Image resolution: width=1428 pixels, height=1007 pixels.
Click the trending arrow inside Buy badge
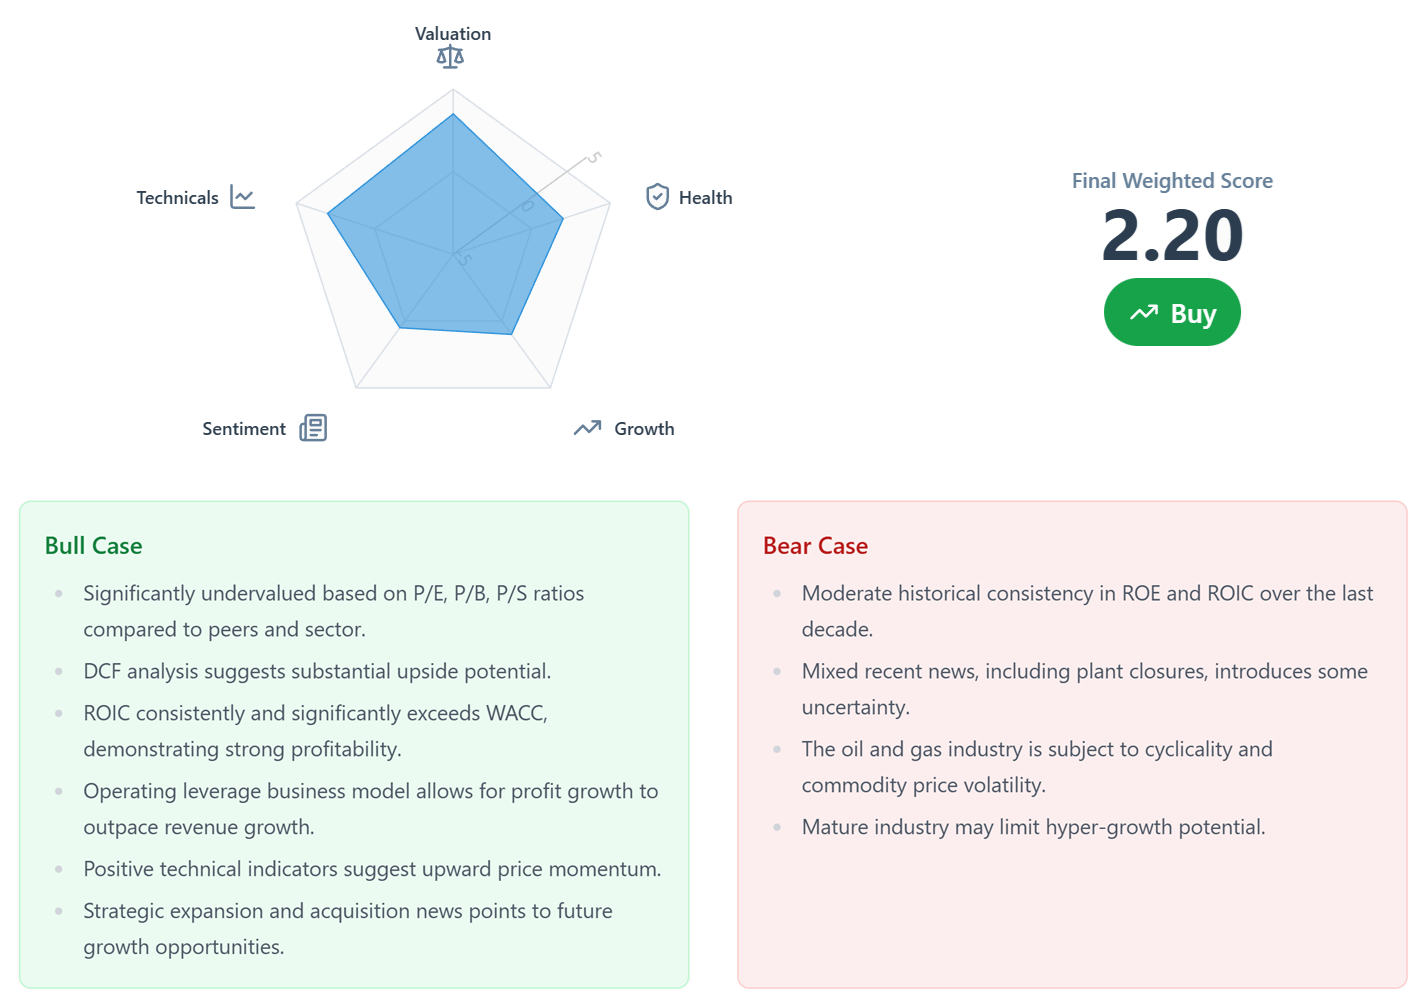(x=1144, y=313)
